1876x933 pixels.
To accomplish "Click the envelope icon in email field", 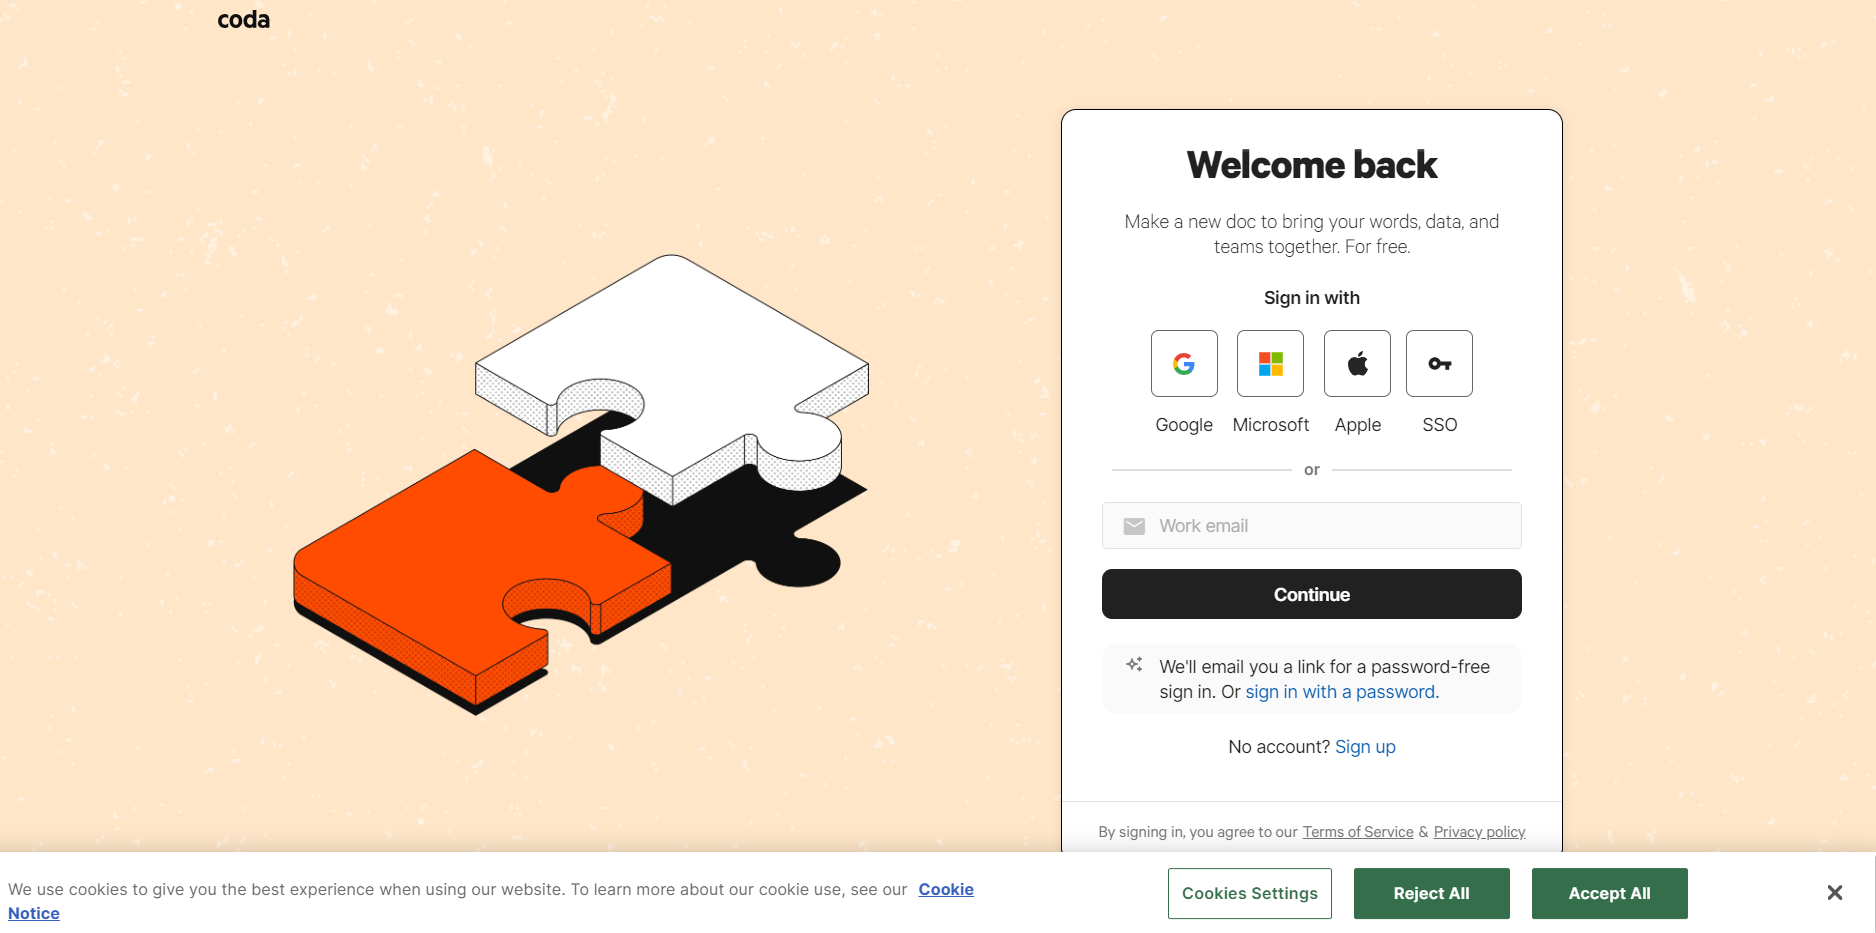I will pos(1134,526).
